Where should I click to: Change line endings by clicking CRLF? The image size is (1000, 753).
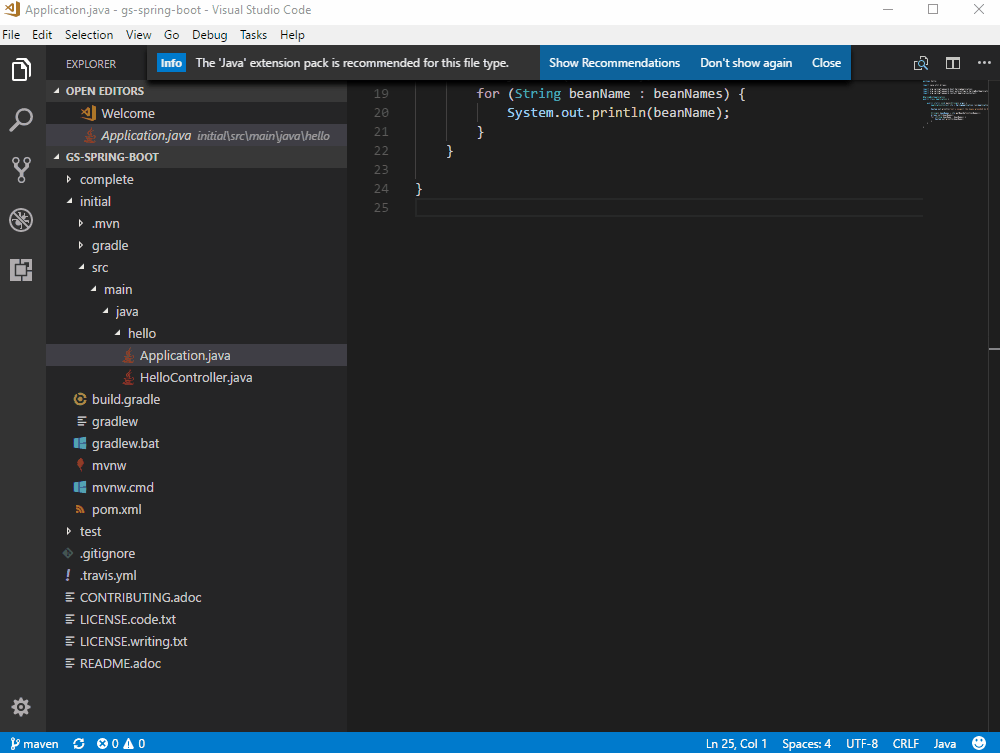[905, 743]
